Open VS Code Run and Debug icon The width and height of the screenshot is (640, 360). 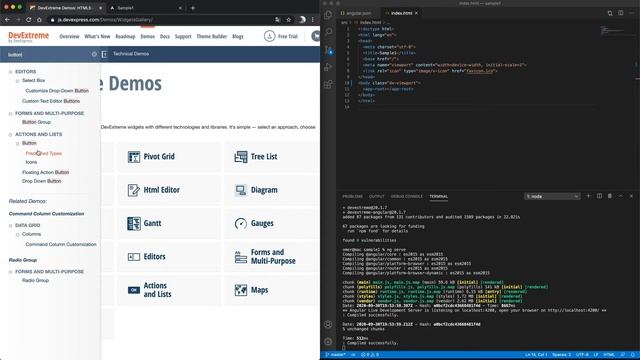coord(328,67)
